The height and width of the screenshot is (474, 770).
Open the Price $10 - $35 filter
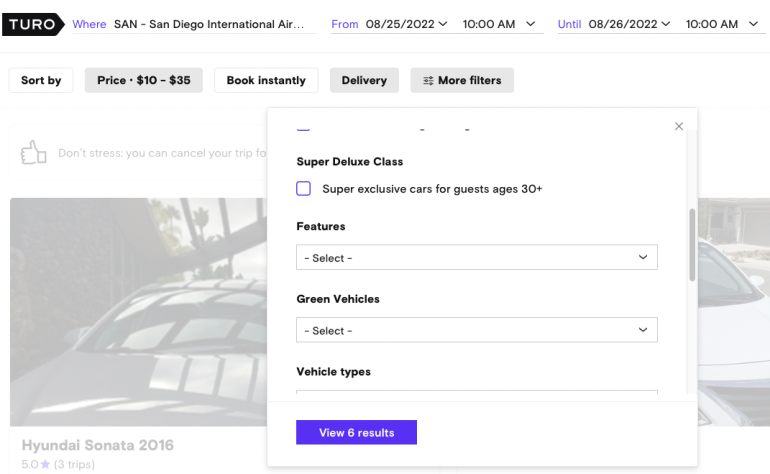(x=143, y=81)
